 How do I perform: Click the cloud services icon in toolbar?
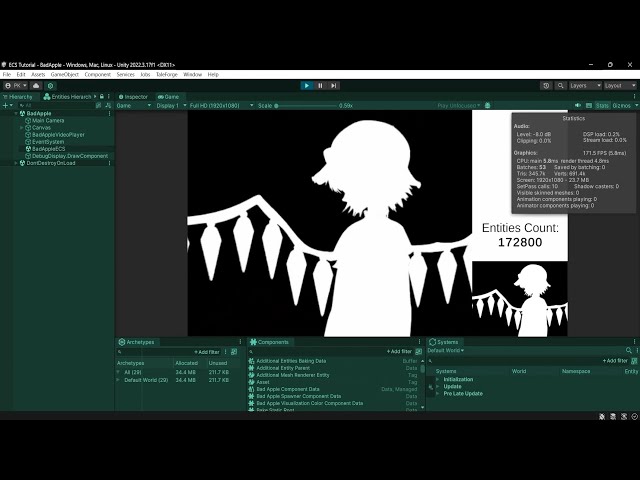point(36,86)
